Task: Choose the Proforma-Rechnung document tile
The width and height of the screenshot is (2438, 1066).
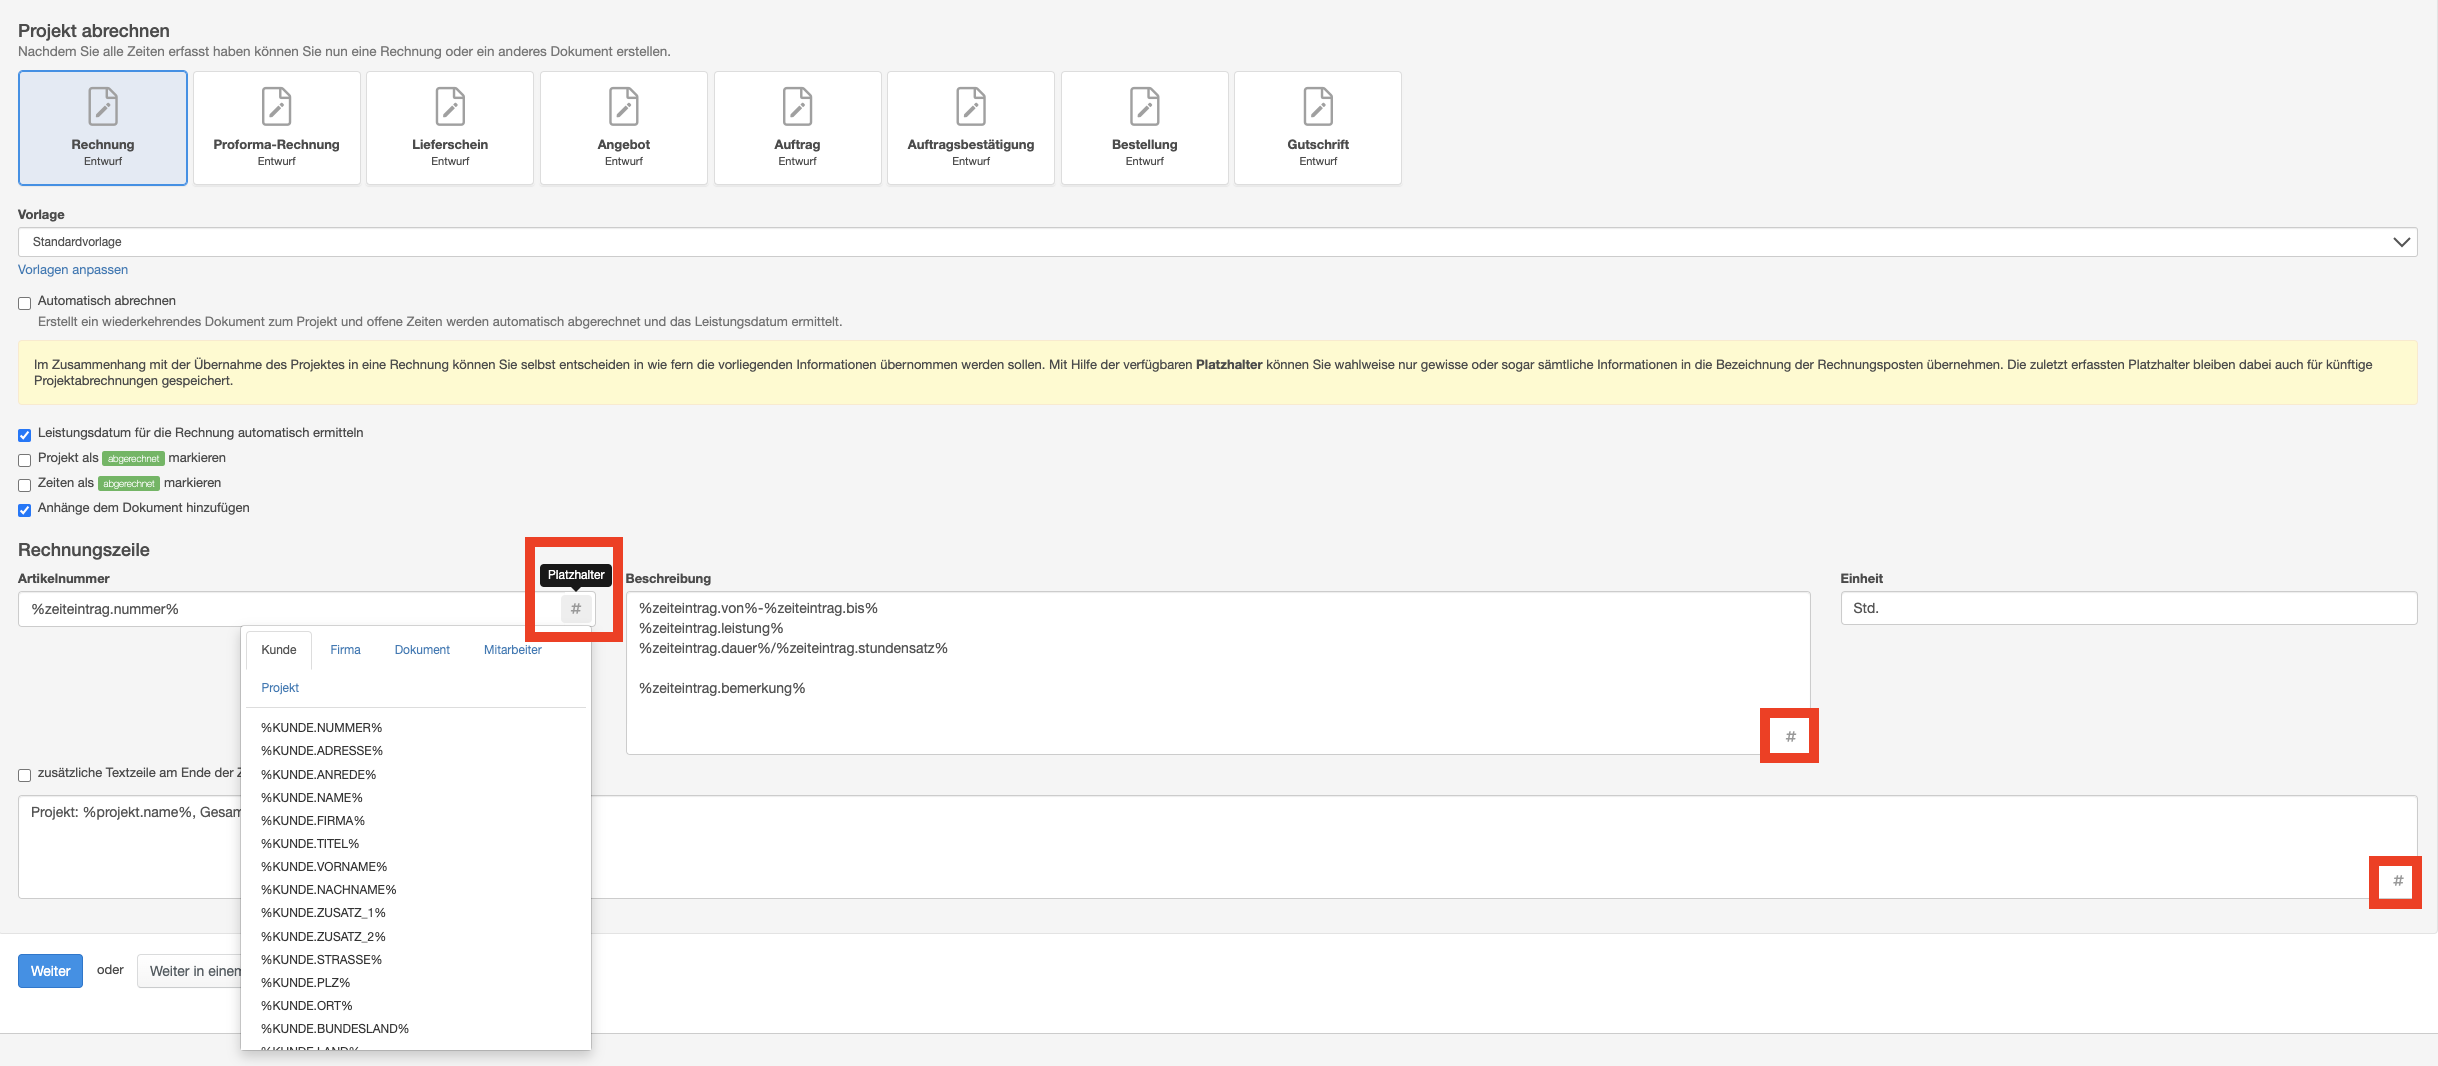Action: tap(276, 128)
